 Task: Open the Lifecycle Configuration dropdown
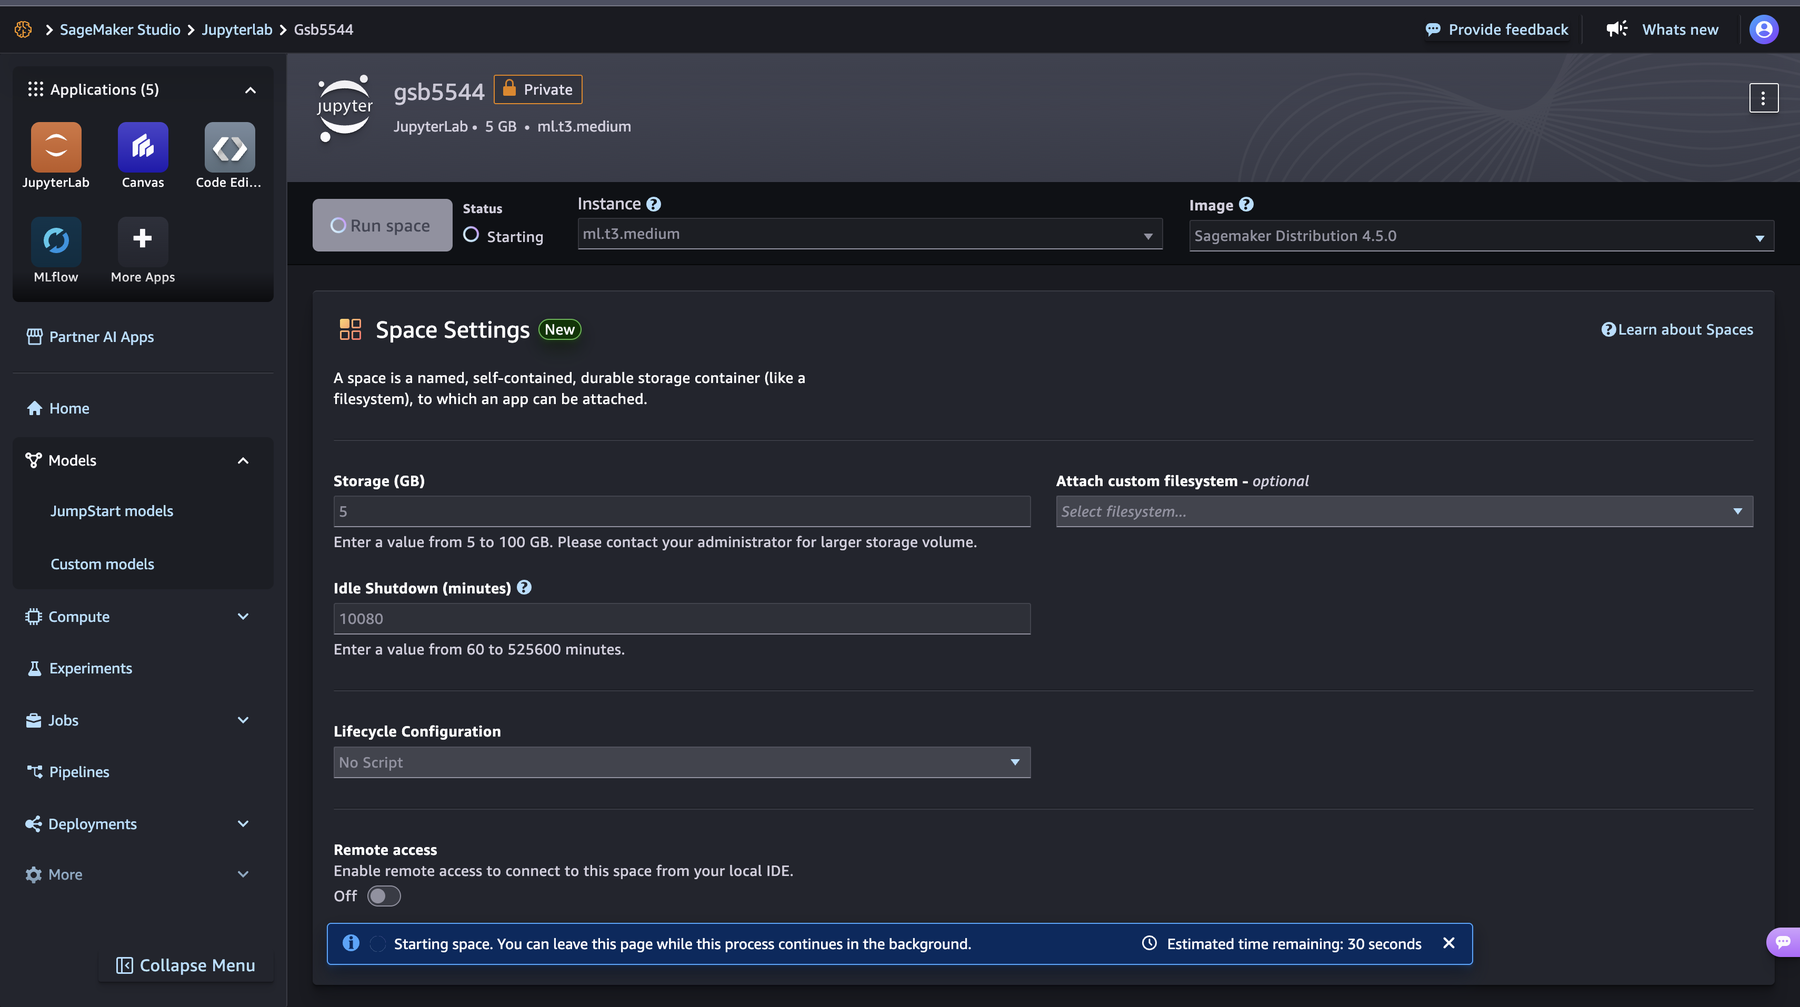click(x=682, y=762)
